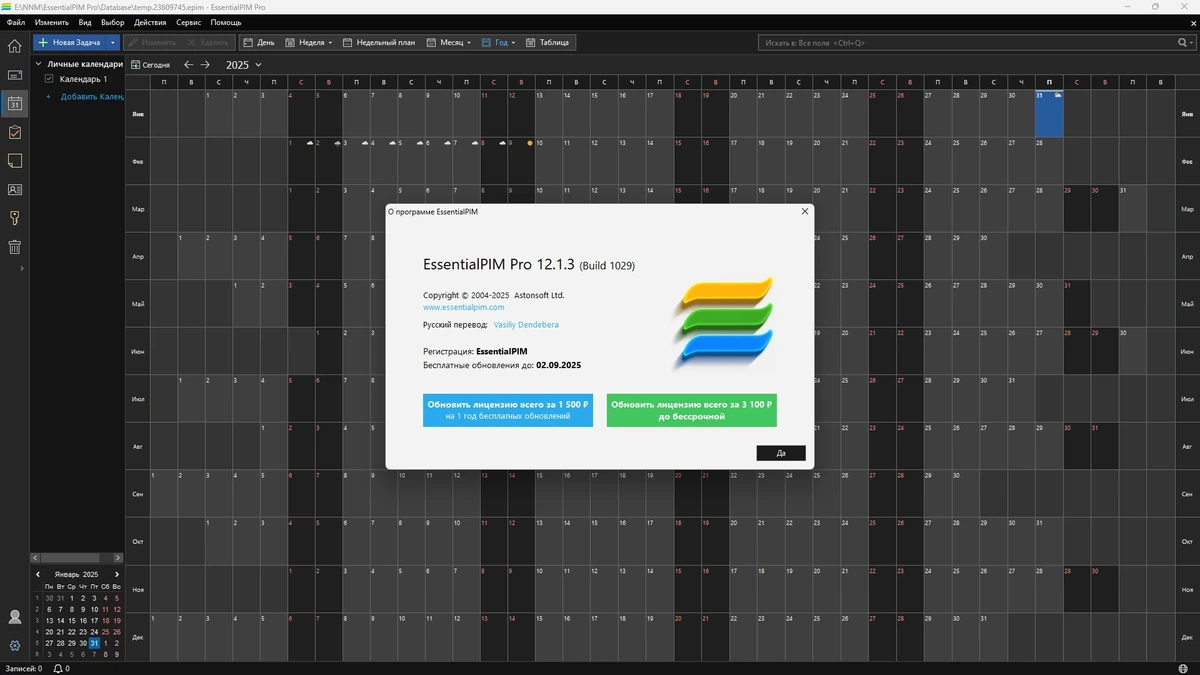Click the Vasiliy Dendebera translator link

tap(528, 325)
